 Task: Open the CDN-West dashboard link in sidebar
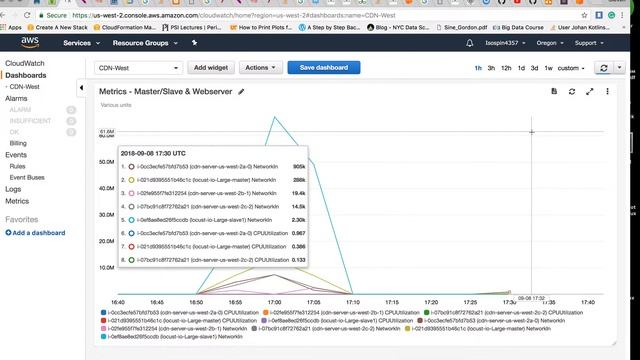point(24,87)
